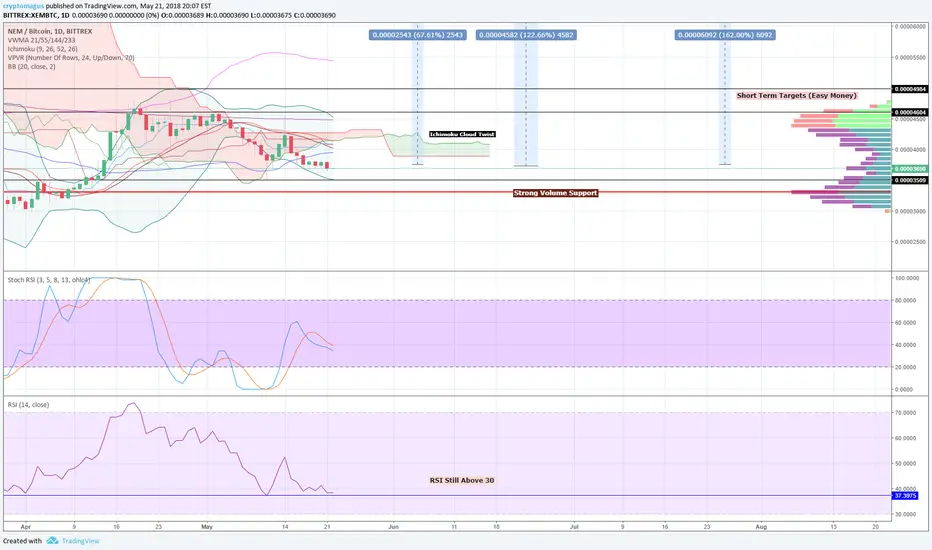
Task: Select the Ichimoku Cloud Twist annotation
Action: [x=462, y=134]
